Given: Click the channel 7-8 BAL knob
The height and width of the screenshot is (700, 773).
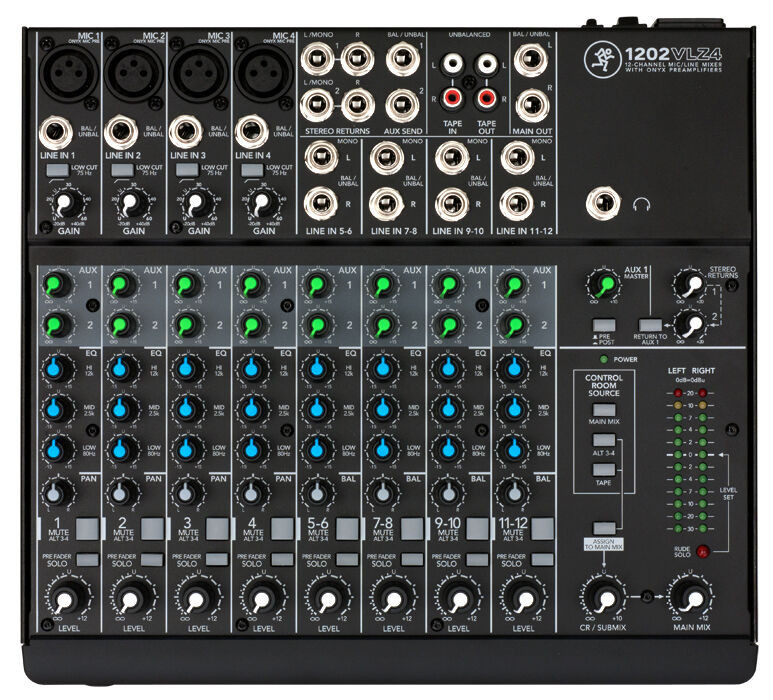Looking at the screenshot, I should pyautogui.click(x=382, y=492).
